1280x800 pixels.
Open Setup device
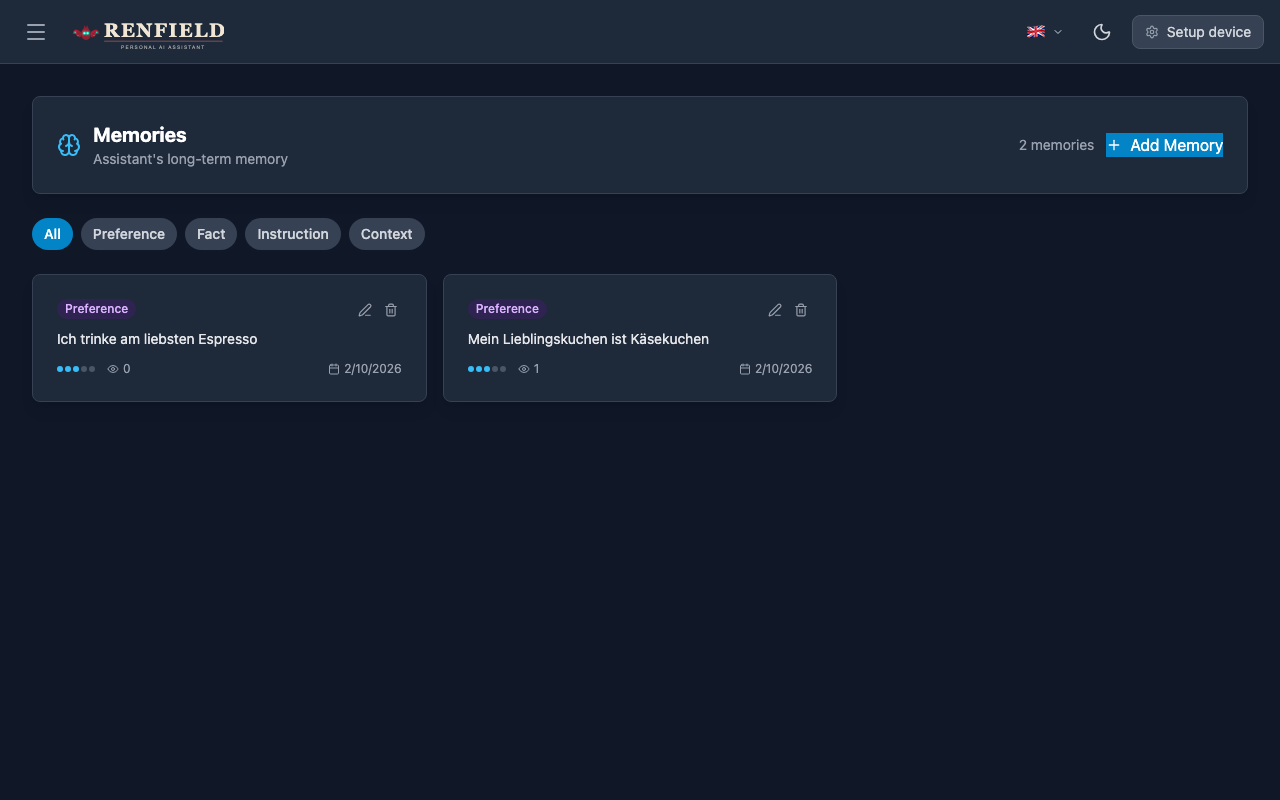pos(1197,31)
